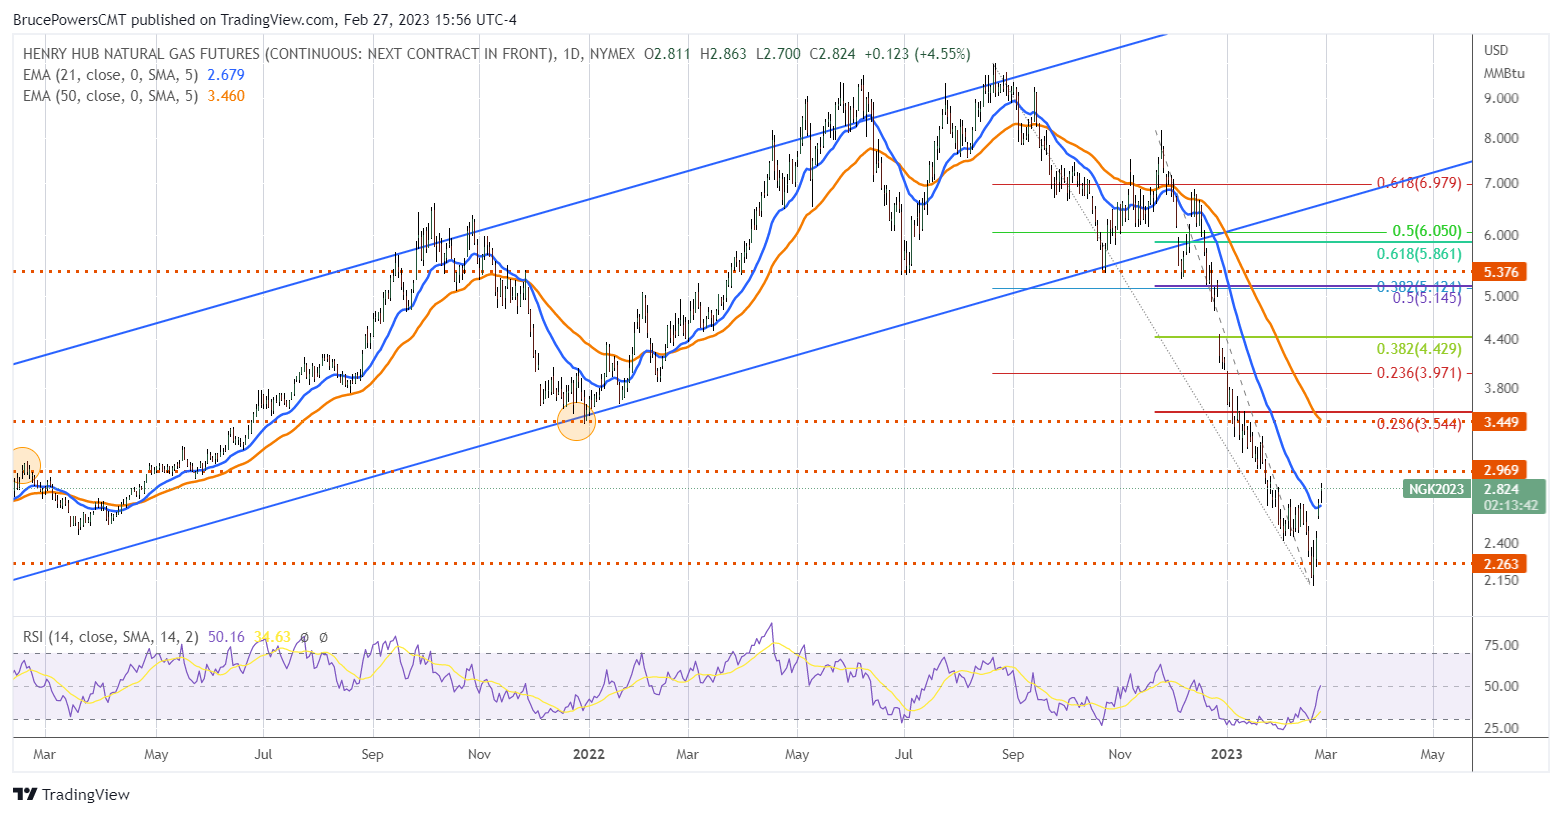
Task: Click the 02:13:42 countdown timer
Action: pos(1510,504)
